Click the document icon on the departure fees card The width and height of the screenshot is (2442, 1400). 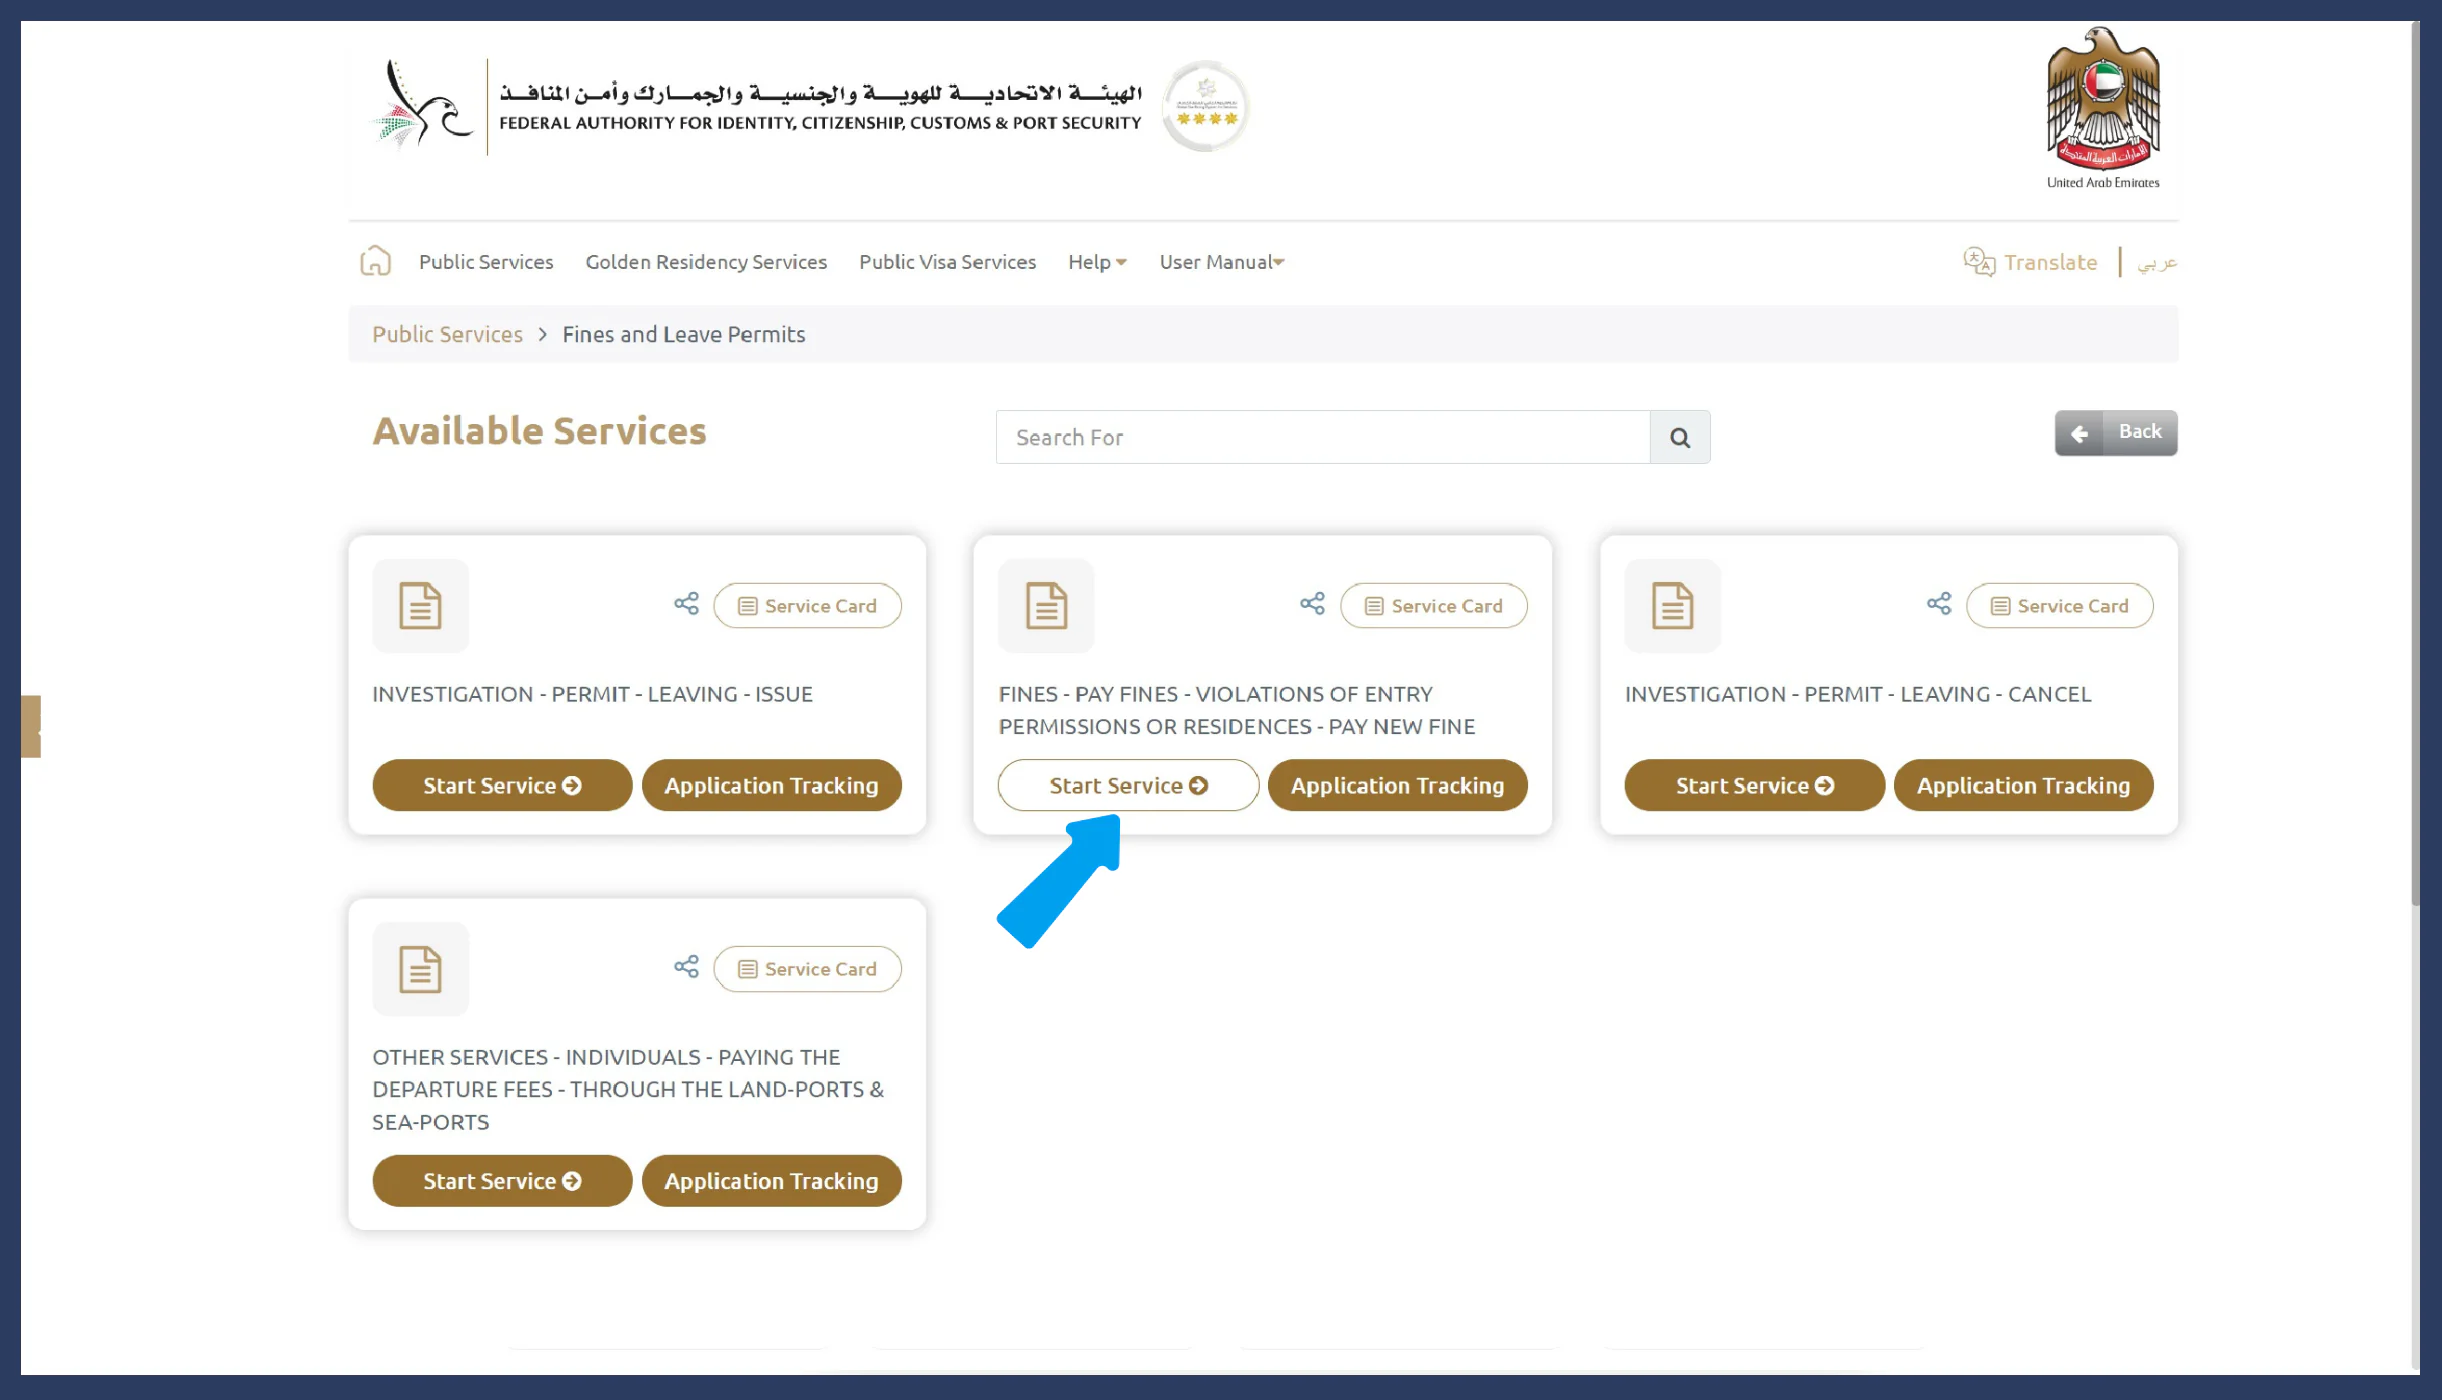coord(420,967)
